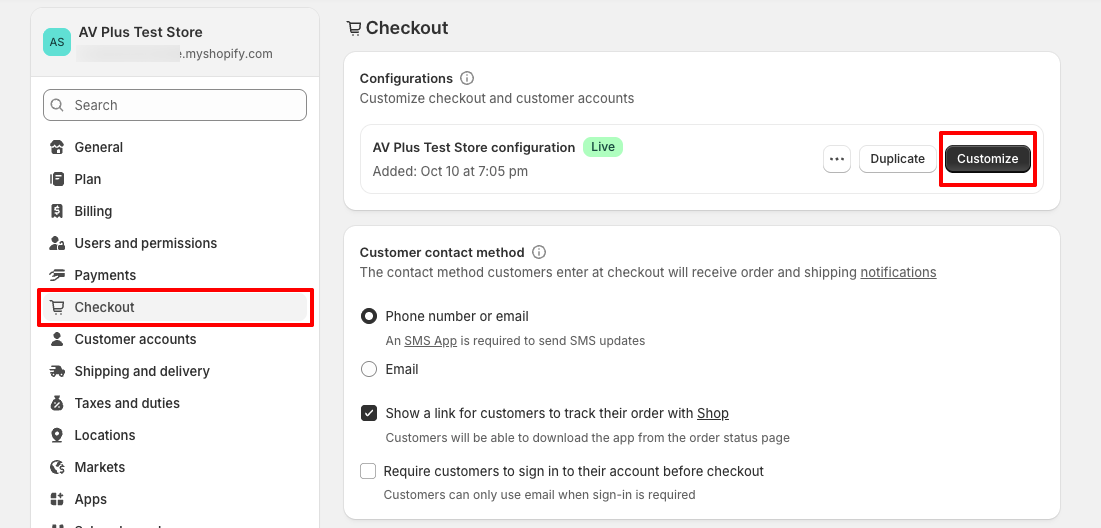The height and width of the screenshot is (528, 1101).
Task: Click the Duplicate button
Action: 897,159
